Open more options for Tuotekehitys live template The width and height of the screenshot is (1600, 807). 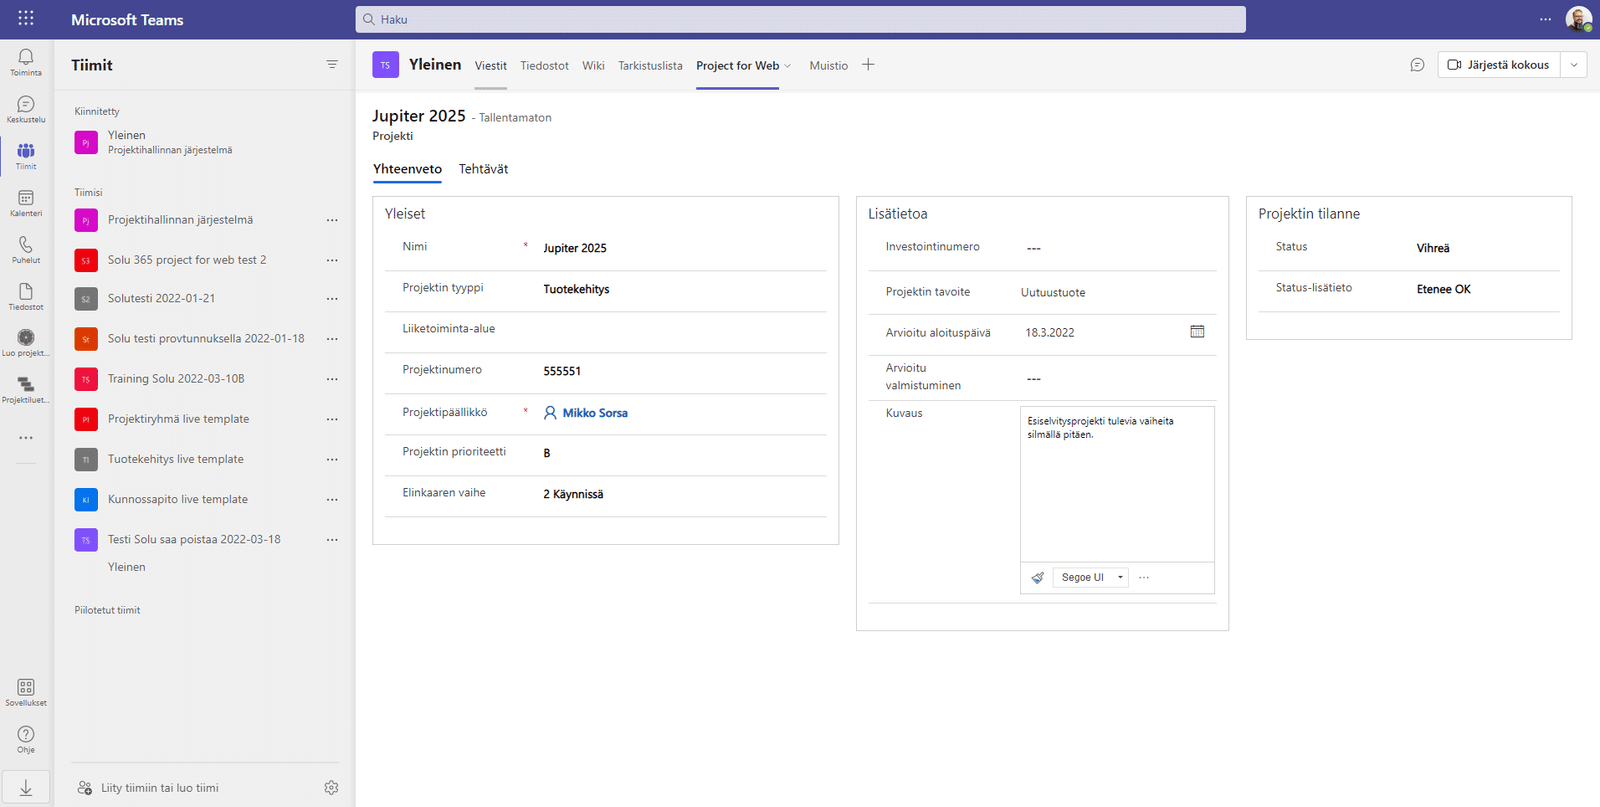pyautogui.click(x=332, y=460)
